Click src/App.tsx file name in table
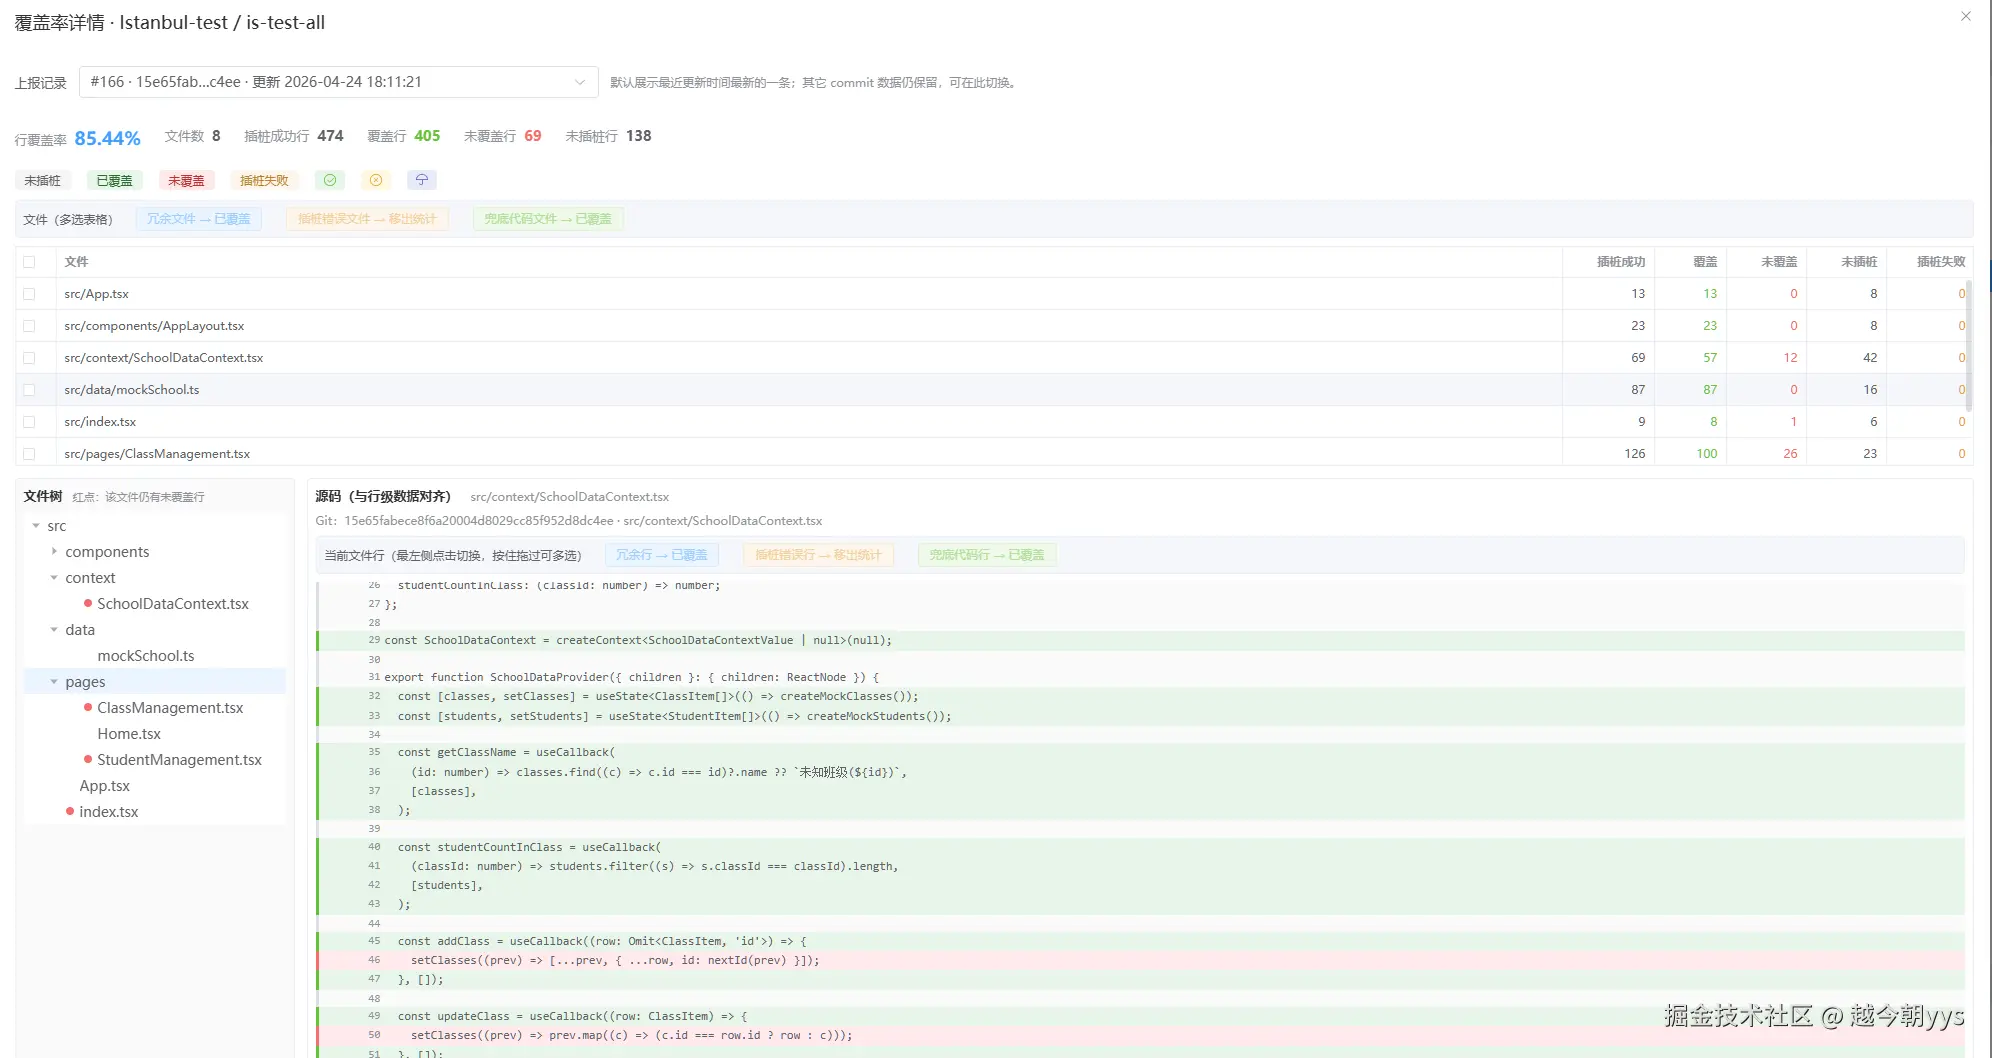Screen dimensions: 1992x1058 tap(96, 294)
